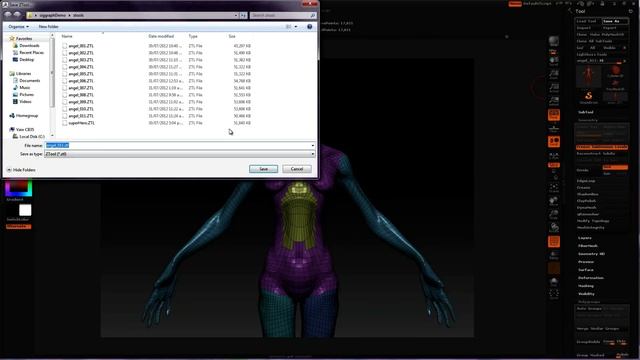The height and width of the screenshot is (360, 640).
Task: Click the main color picker square
Action: [x=18, y=187]
